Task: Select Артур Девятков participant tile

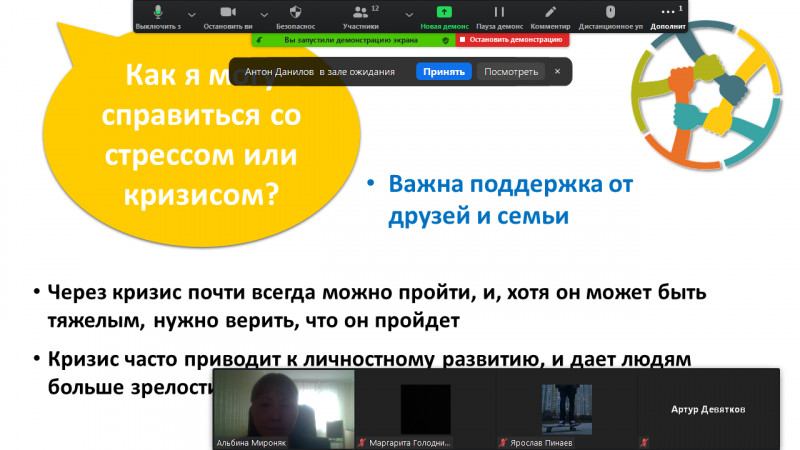Action: pyautogui.click(x=708, y=409)
